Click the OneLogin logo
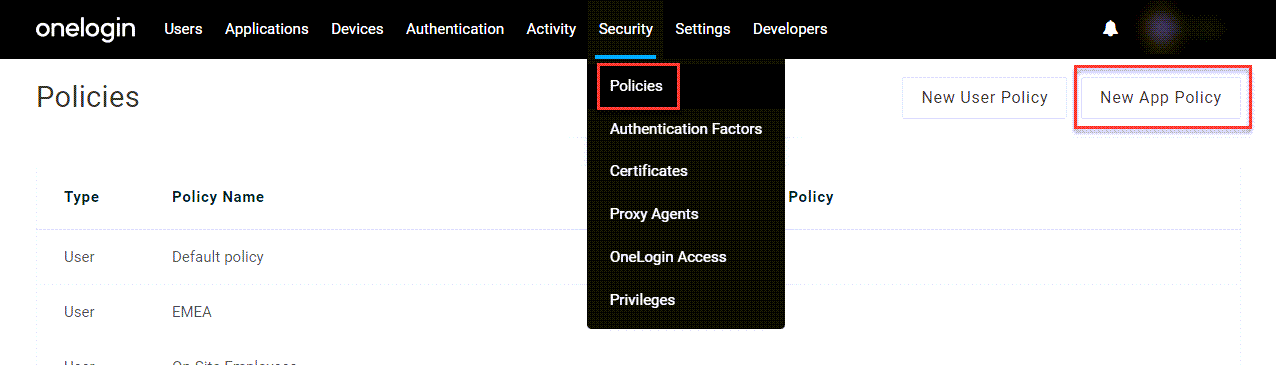The image size is (1276, 365). (85, 29)
